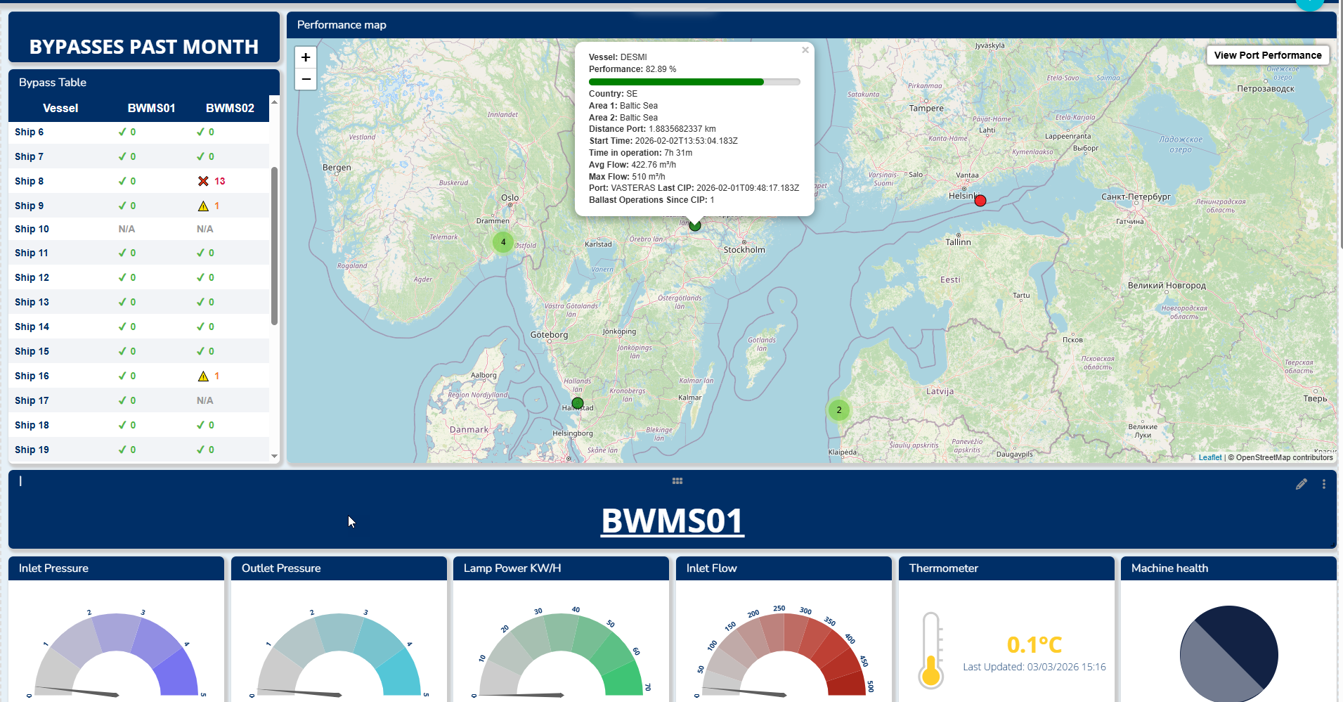1343x702 pixels.
Task: Open the Leaflet attribution link
Action: [1210, 457]
